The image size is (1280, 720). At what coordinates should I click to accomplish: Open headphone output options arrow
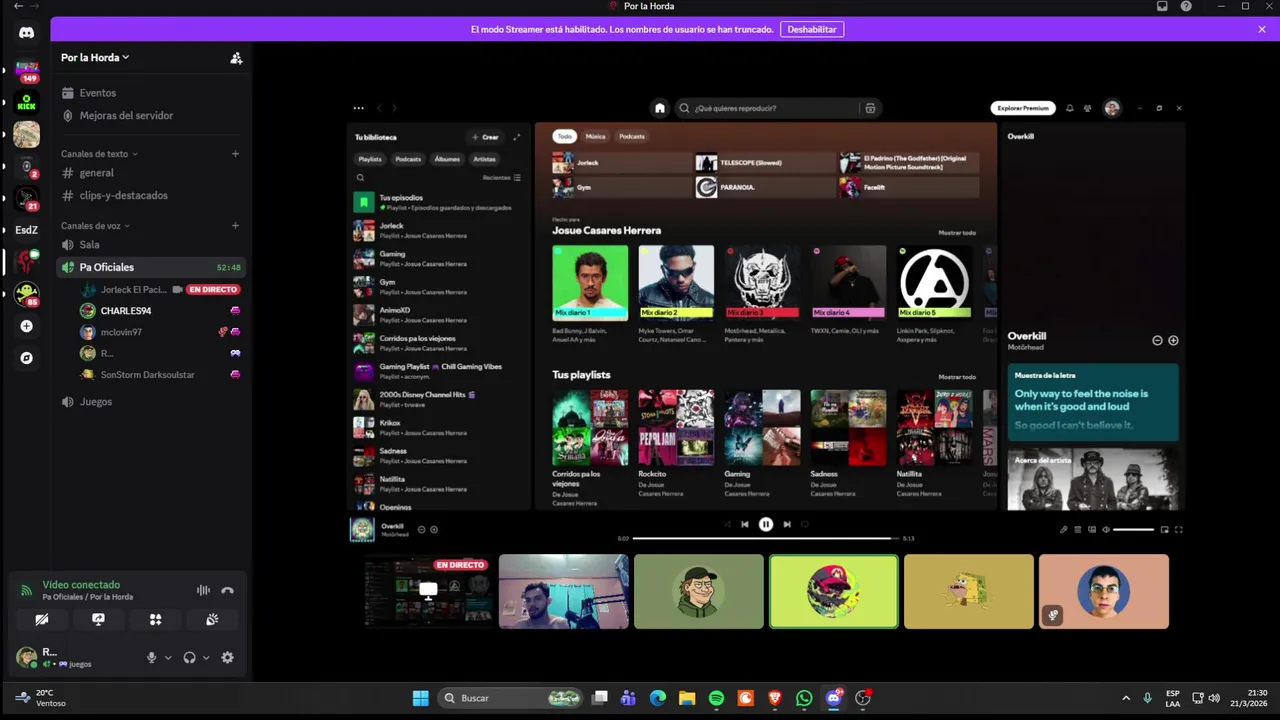pos(206,658)
